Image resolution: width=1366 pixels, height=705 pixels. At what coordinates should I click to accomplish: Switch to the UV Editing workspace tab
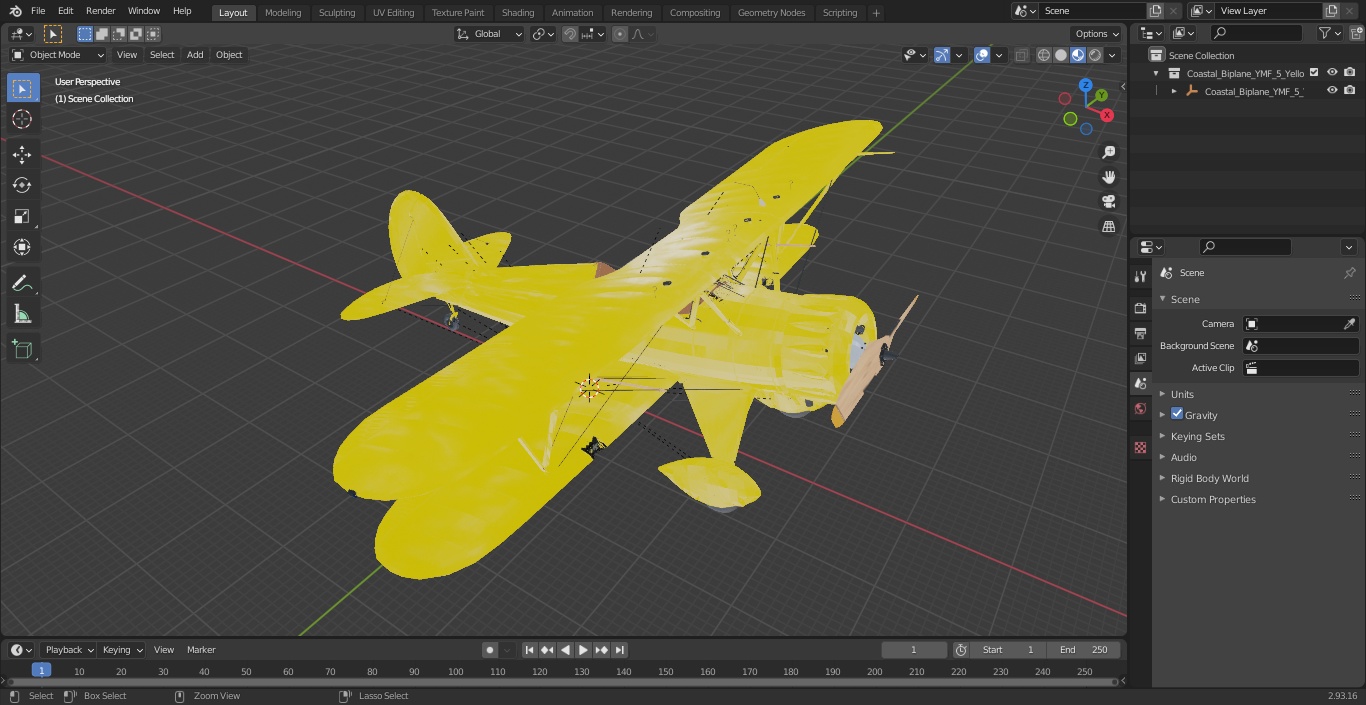pos(393,13)
